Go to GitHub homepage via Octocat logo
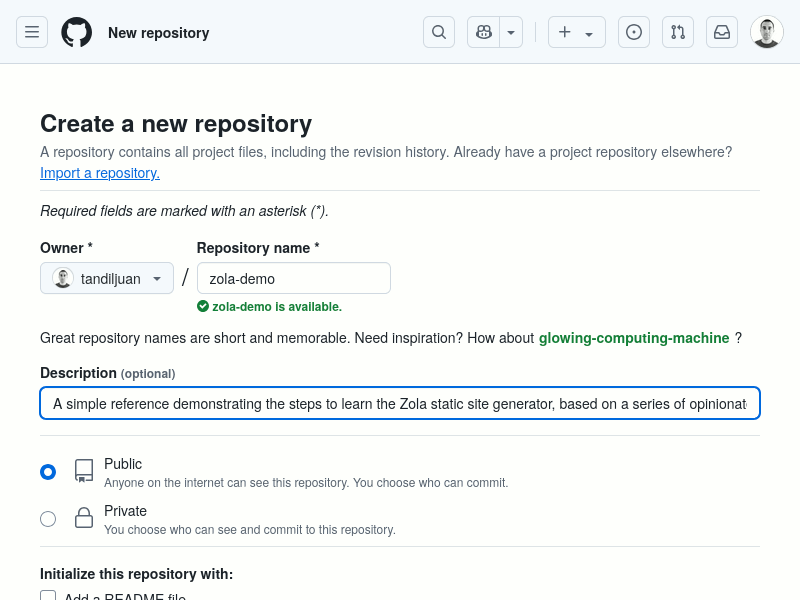 [77, 32]
